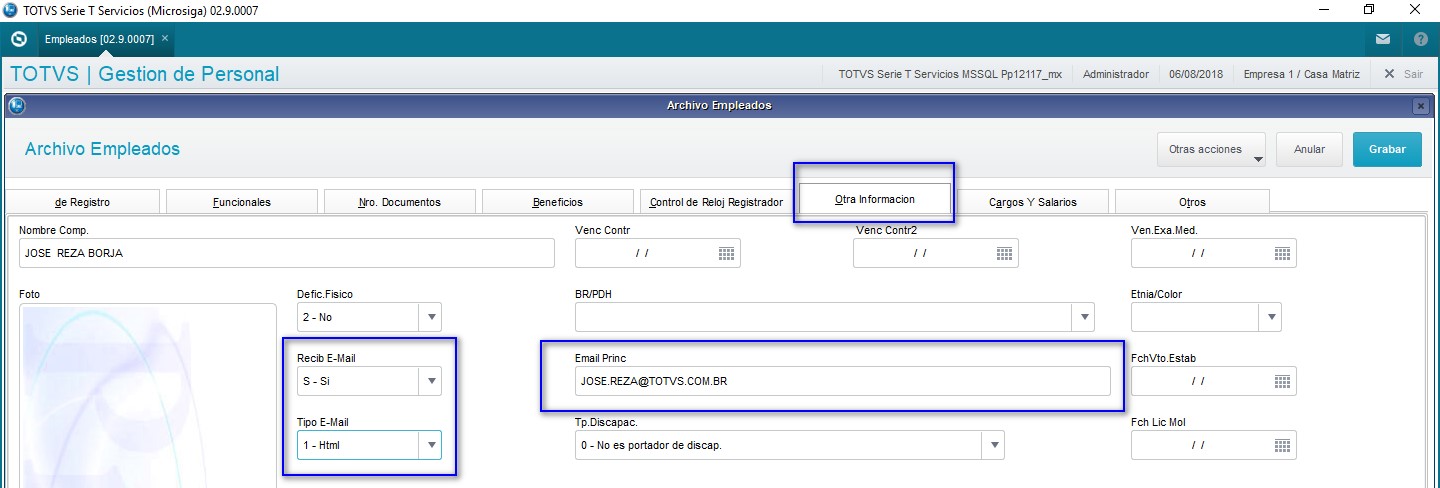This screenshot has height=488, width=1440.
Task: Expand the BR/PDH dropdown
Action: (x=1084, y=317)
